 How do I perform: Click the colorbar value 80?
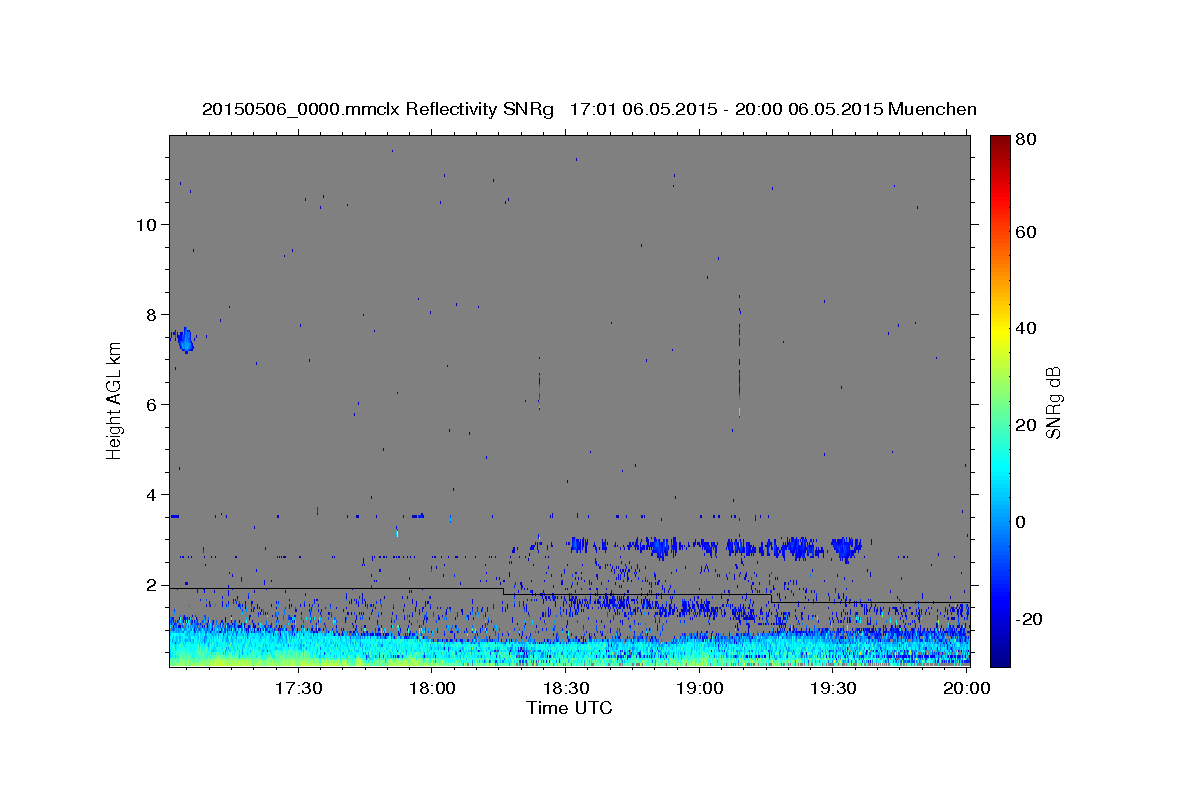1024,140
